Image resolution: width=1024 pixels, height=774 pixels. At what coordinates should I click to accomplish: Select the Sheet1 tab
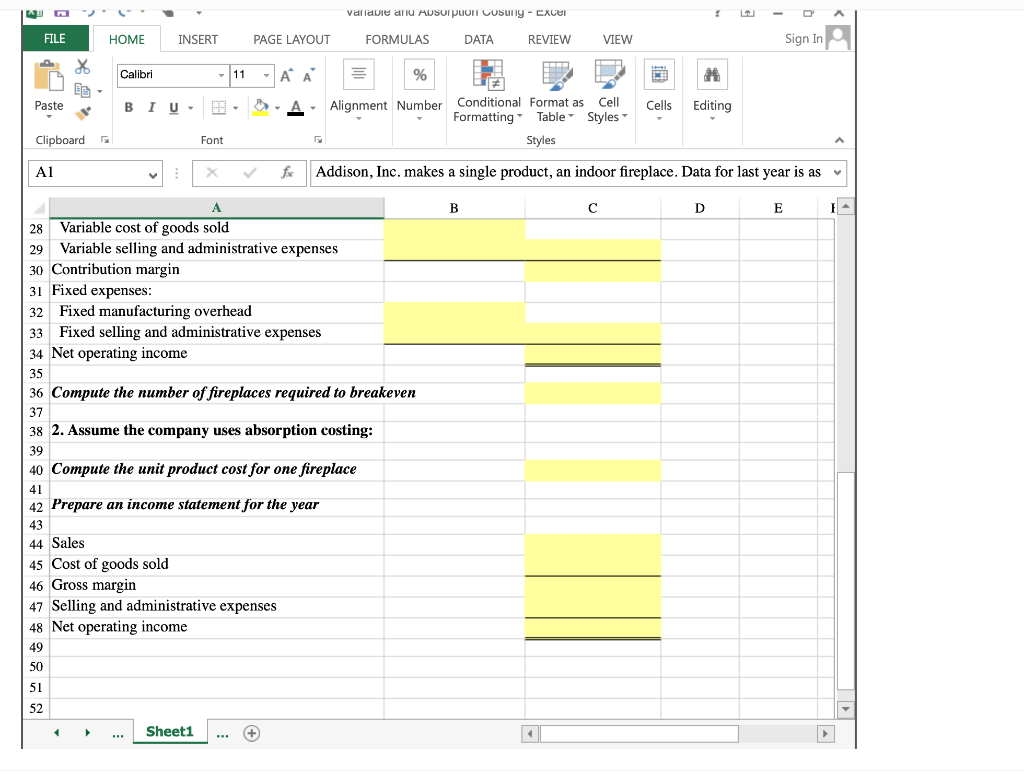pos(170,731)
